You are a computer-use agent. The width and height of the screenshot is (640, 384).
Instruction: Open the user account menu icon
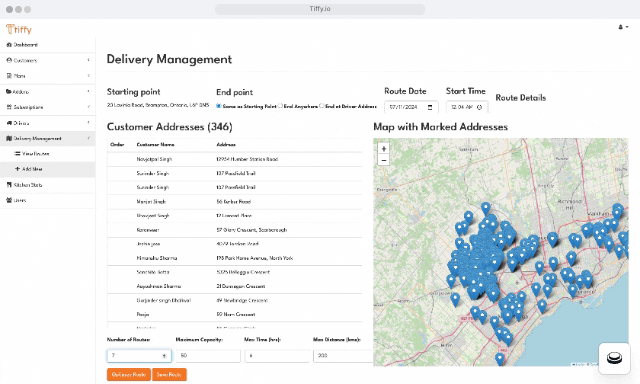click(x=623, y=27)
